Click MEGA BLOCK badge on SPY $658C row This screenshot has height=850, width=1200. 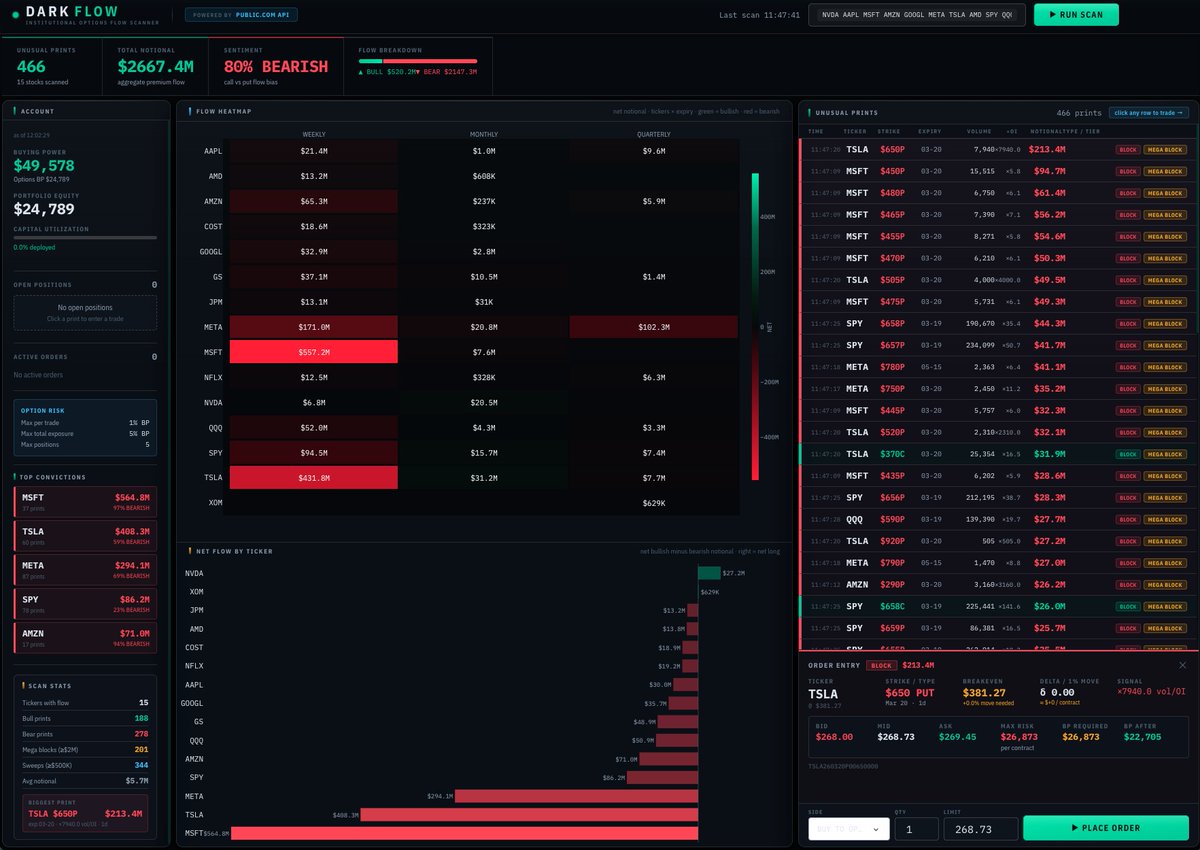(1165, 606)
